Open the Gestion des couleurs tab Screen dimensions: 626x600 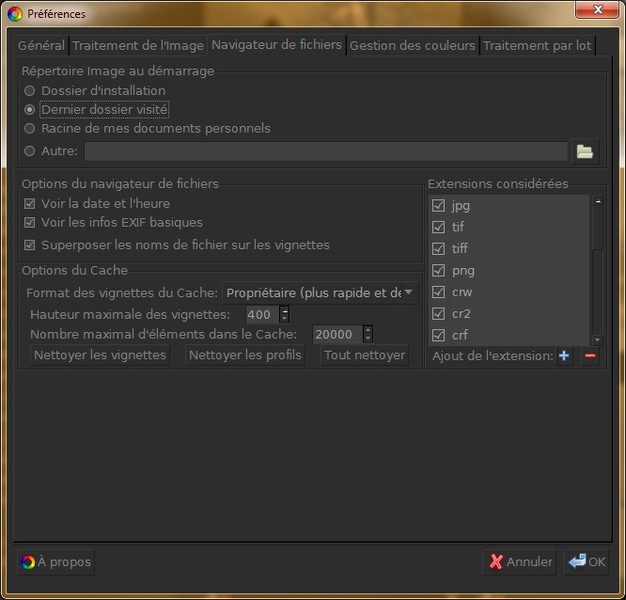(x=413, y=46)
